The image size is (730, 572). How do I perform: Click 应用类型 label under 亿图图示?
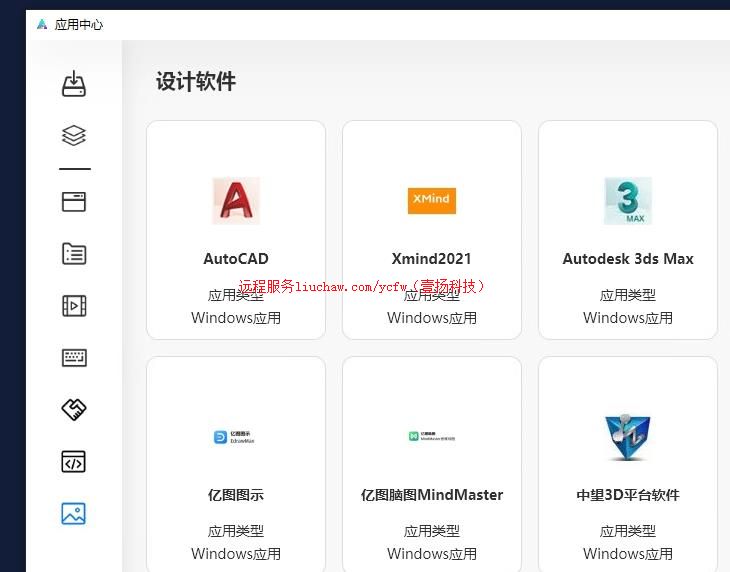pyautogui.click(x=236, y=531)
